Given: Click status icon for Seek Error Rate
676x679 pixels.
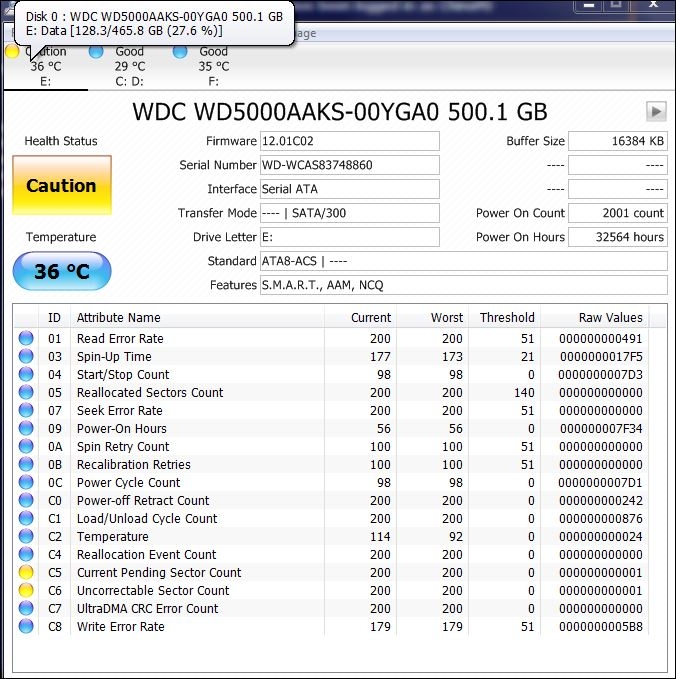Looking at the screenshot, I should 26,410.
